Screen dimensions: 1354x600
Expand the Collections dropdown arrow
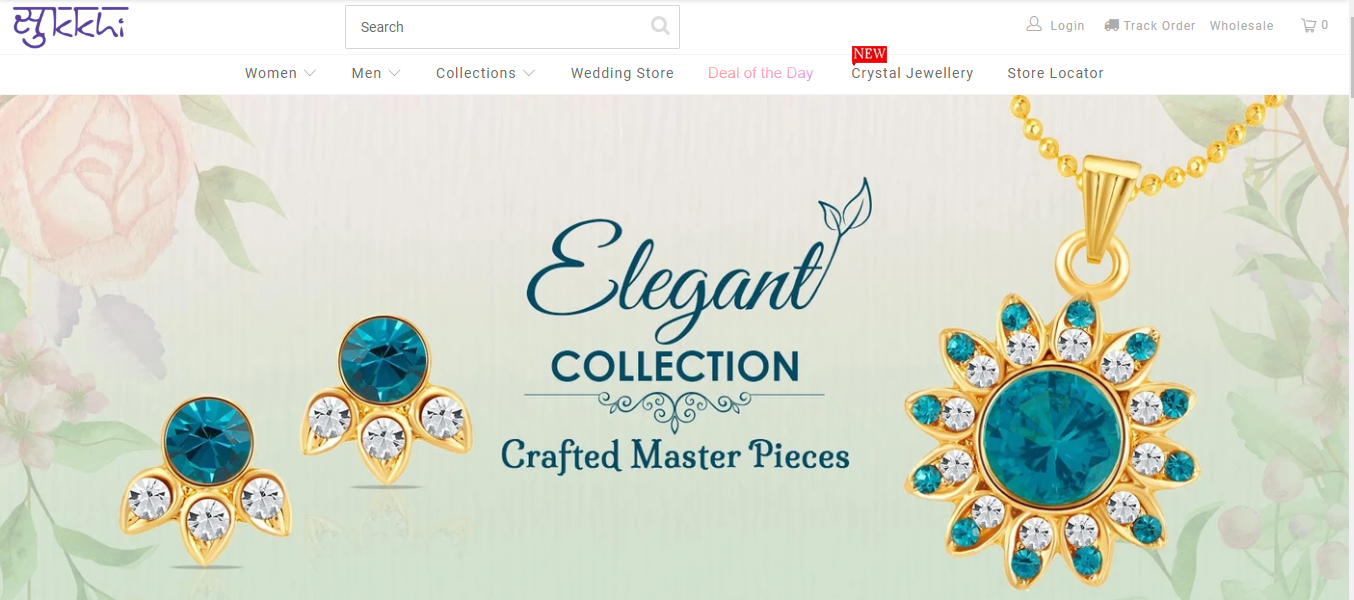[x=528, y=73]
